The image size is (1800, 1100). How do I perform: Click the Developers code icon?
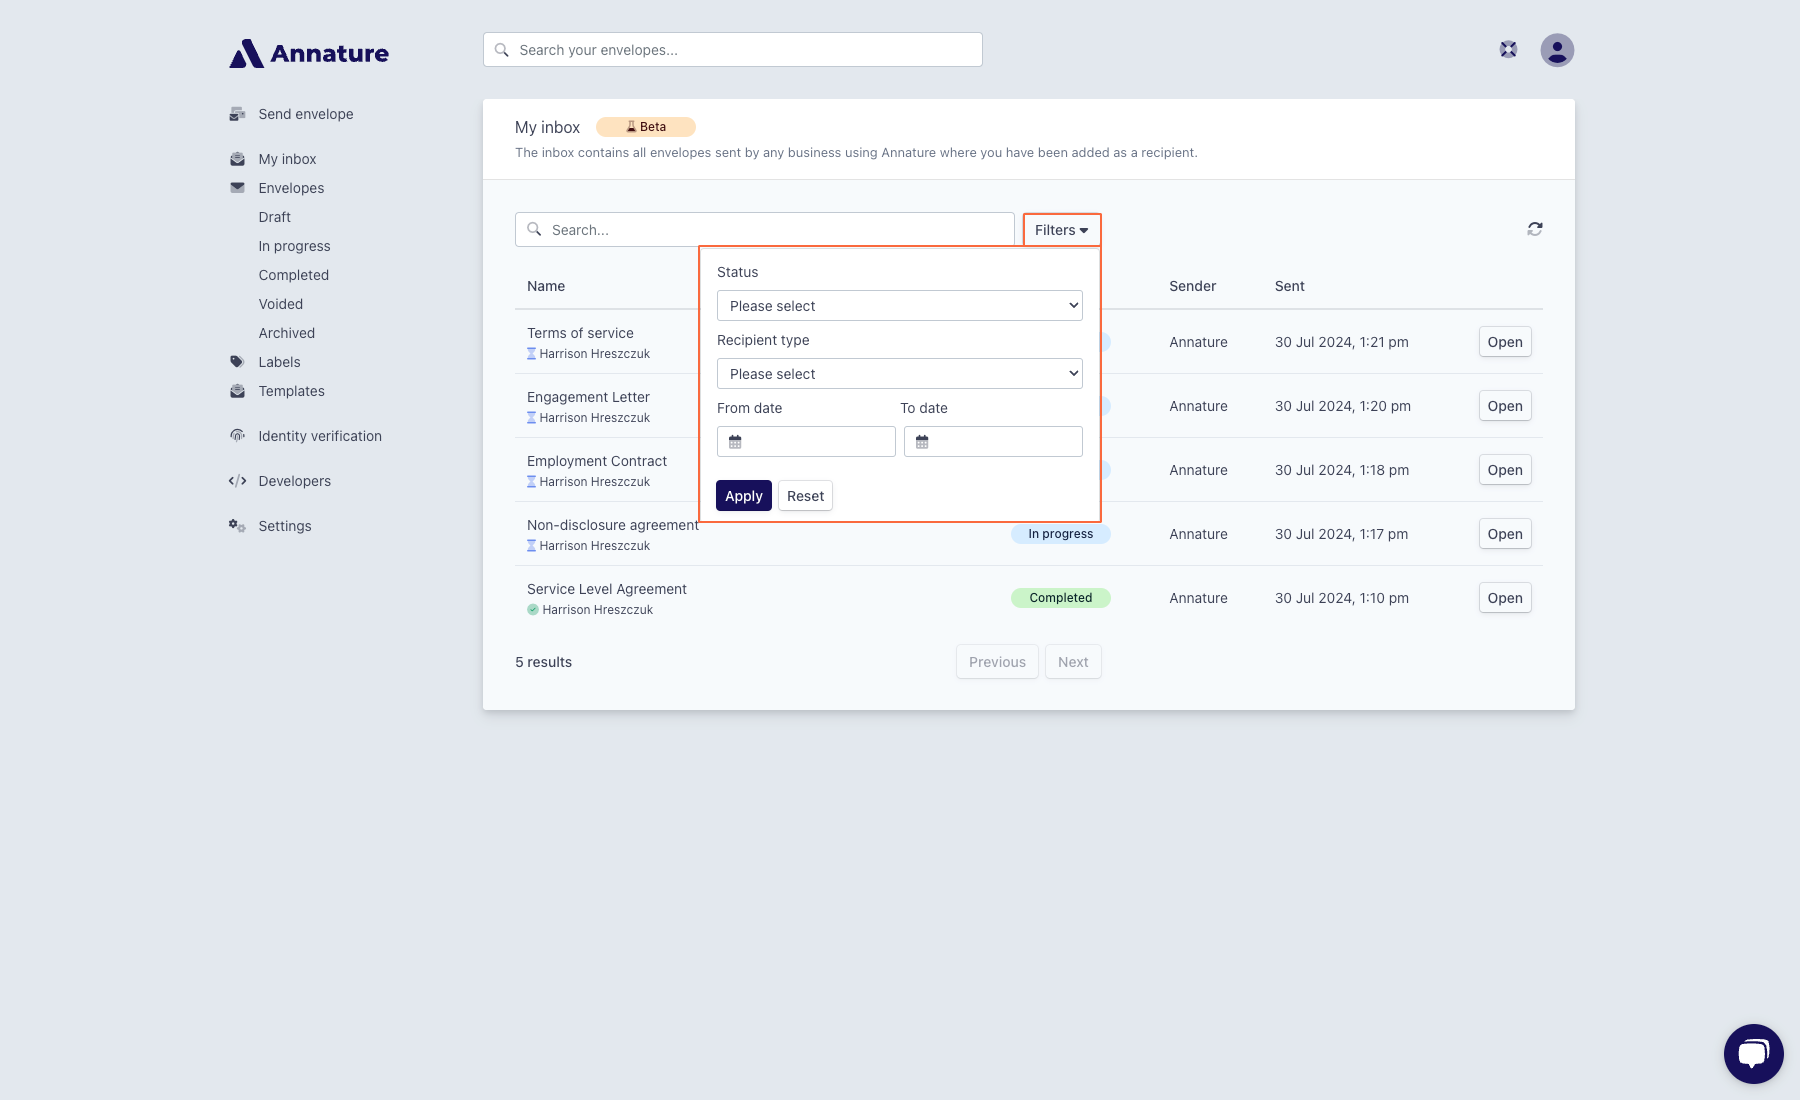[237, 481]
